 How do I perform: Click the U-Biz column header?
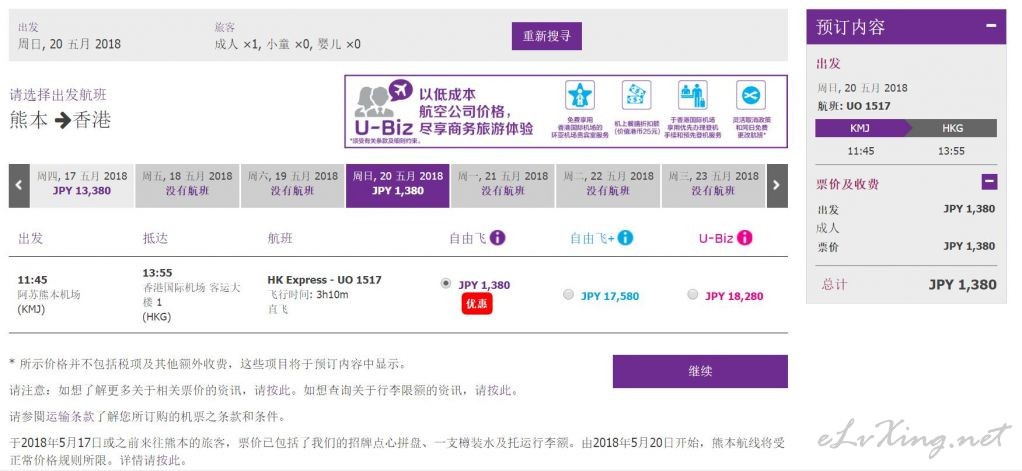(x=716, y=238)
